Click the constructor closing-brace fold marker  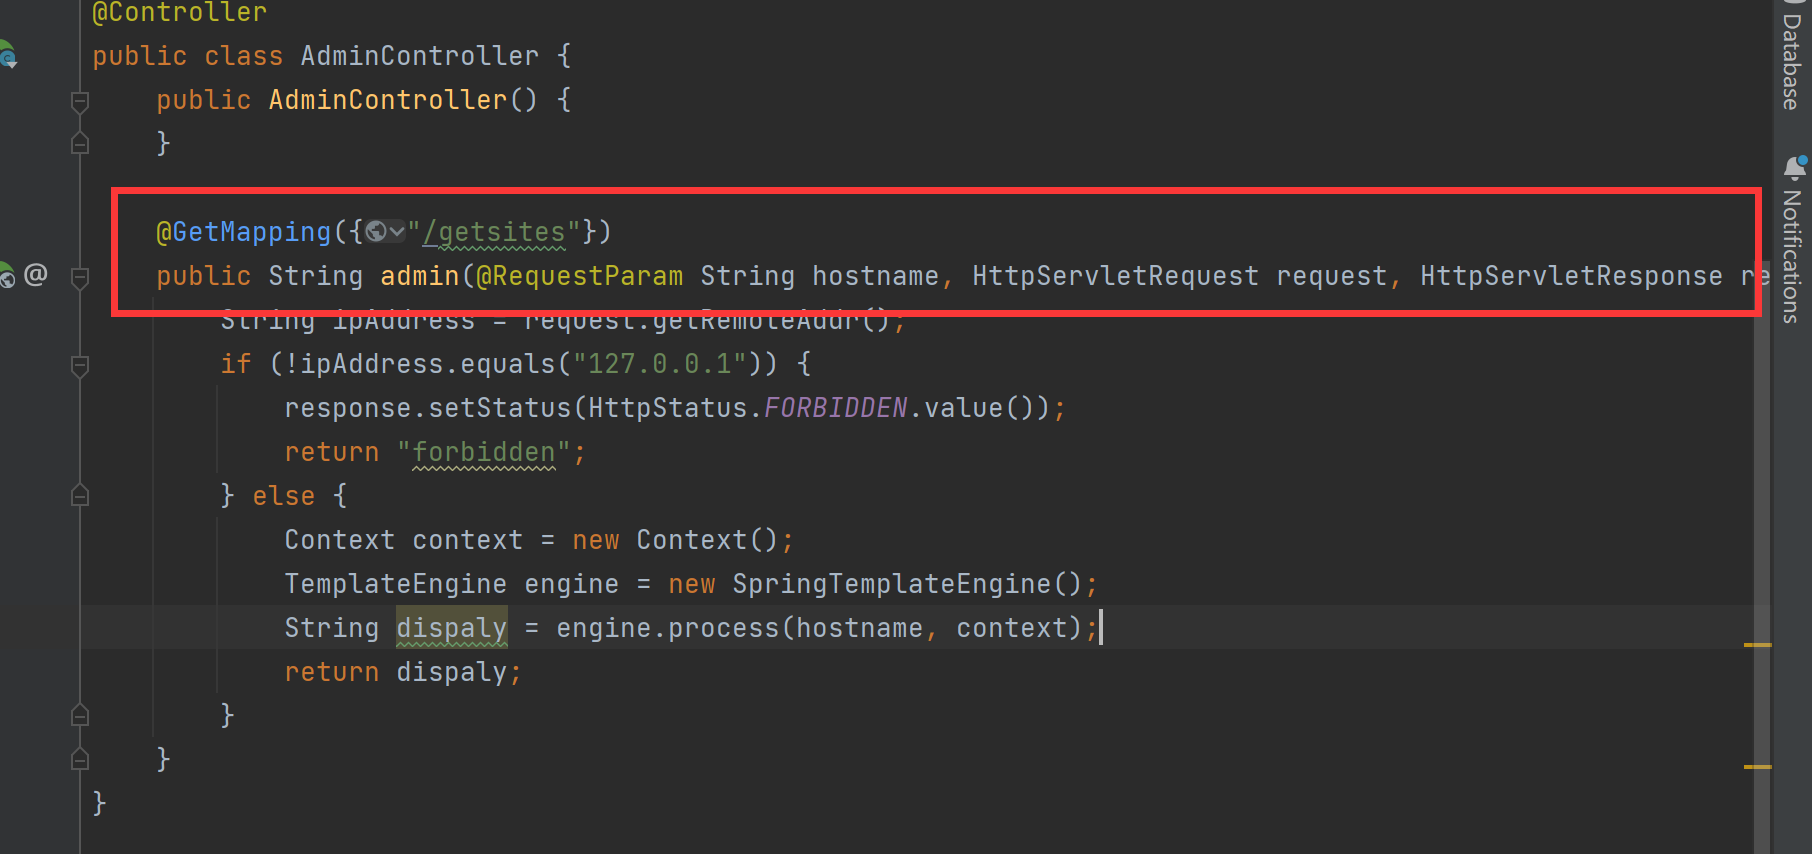click(80, 144)
